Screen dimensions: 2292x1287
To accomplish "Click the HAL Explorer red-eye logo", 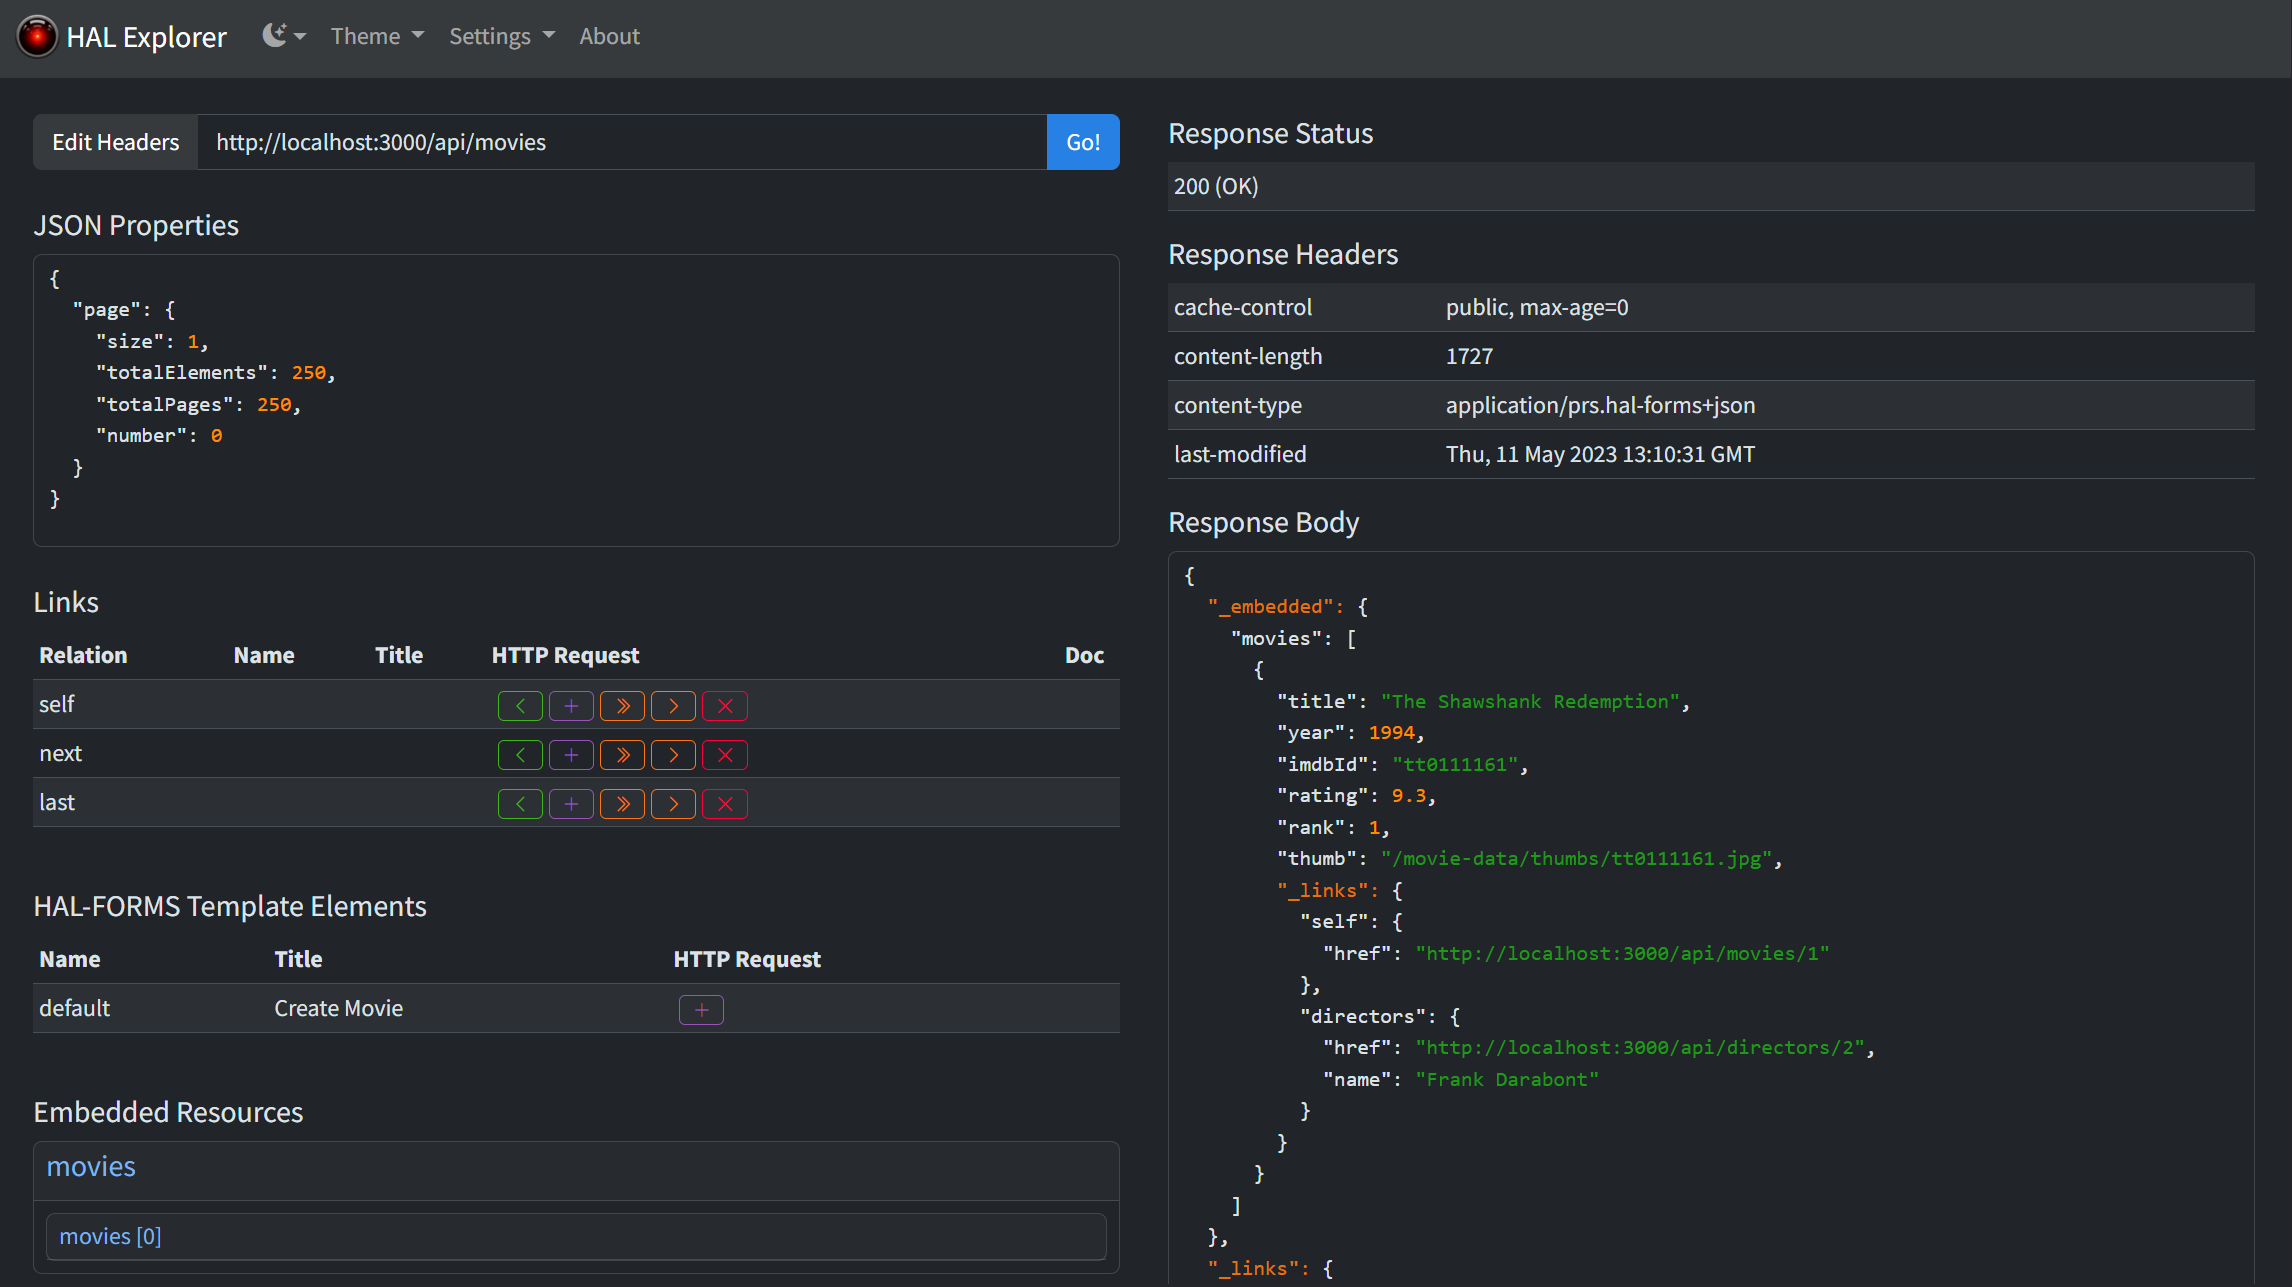I will [37, 36].
